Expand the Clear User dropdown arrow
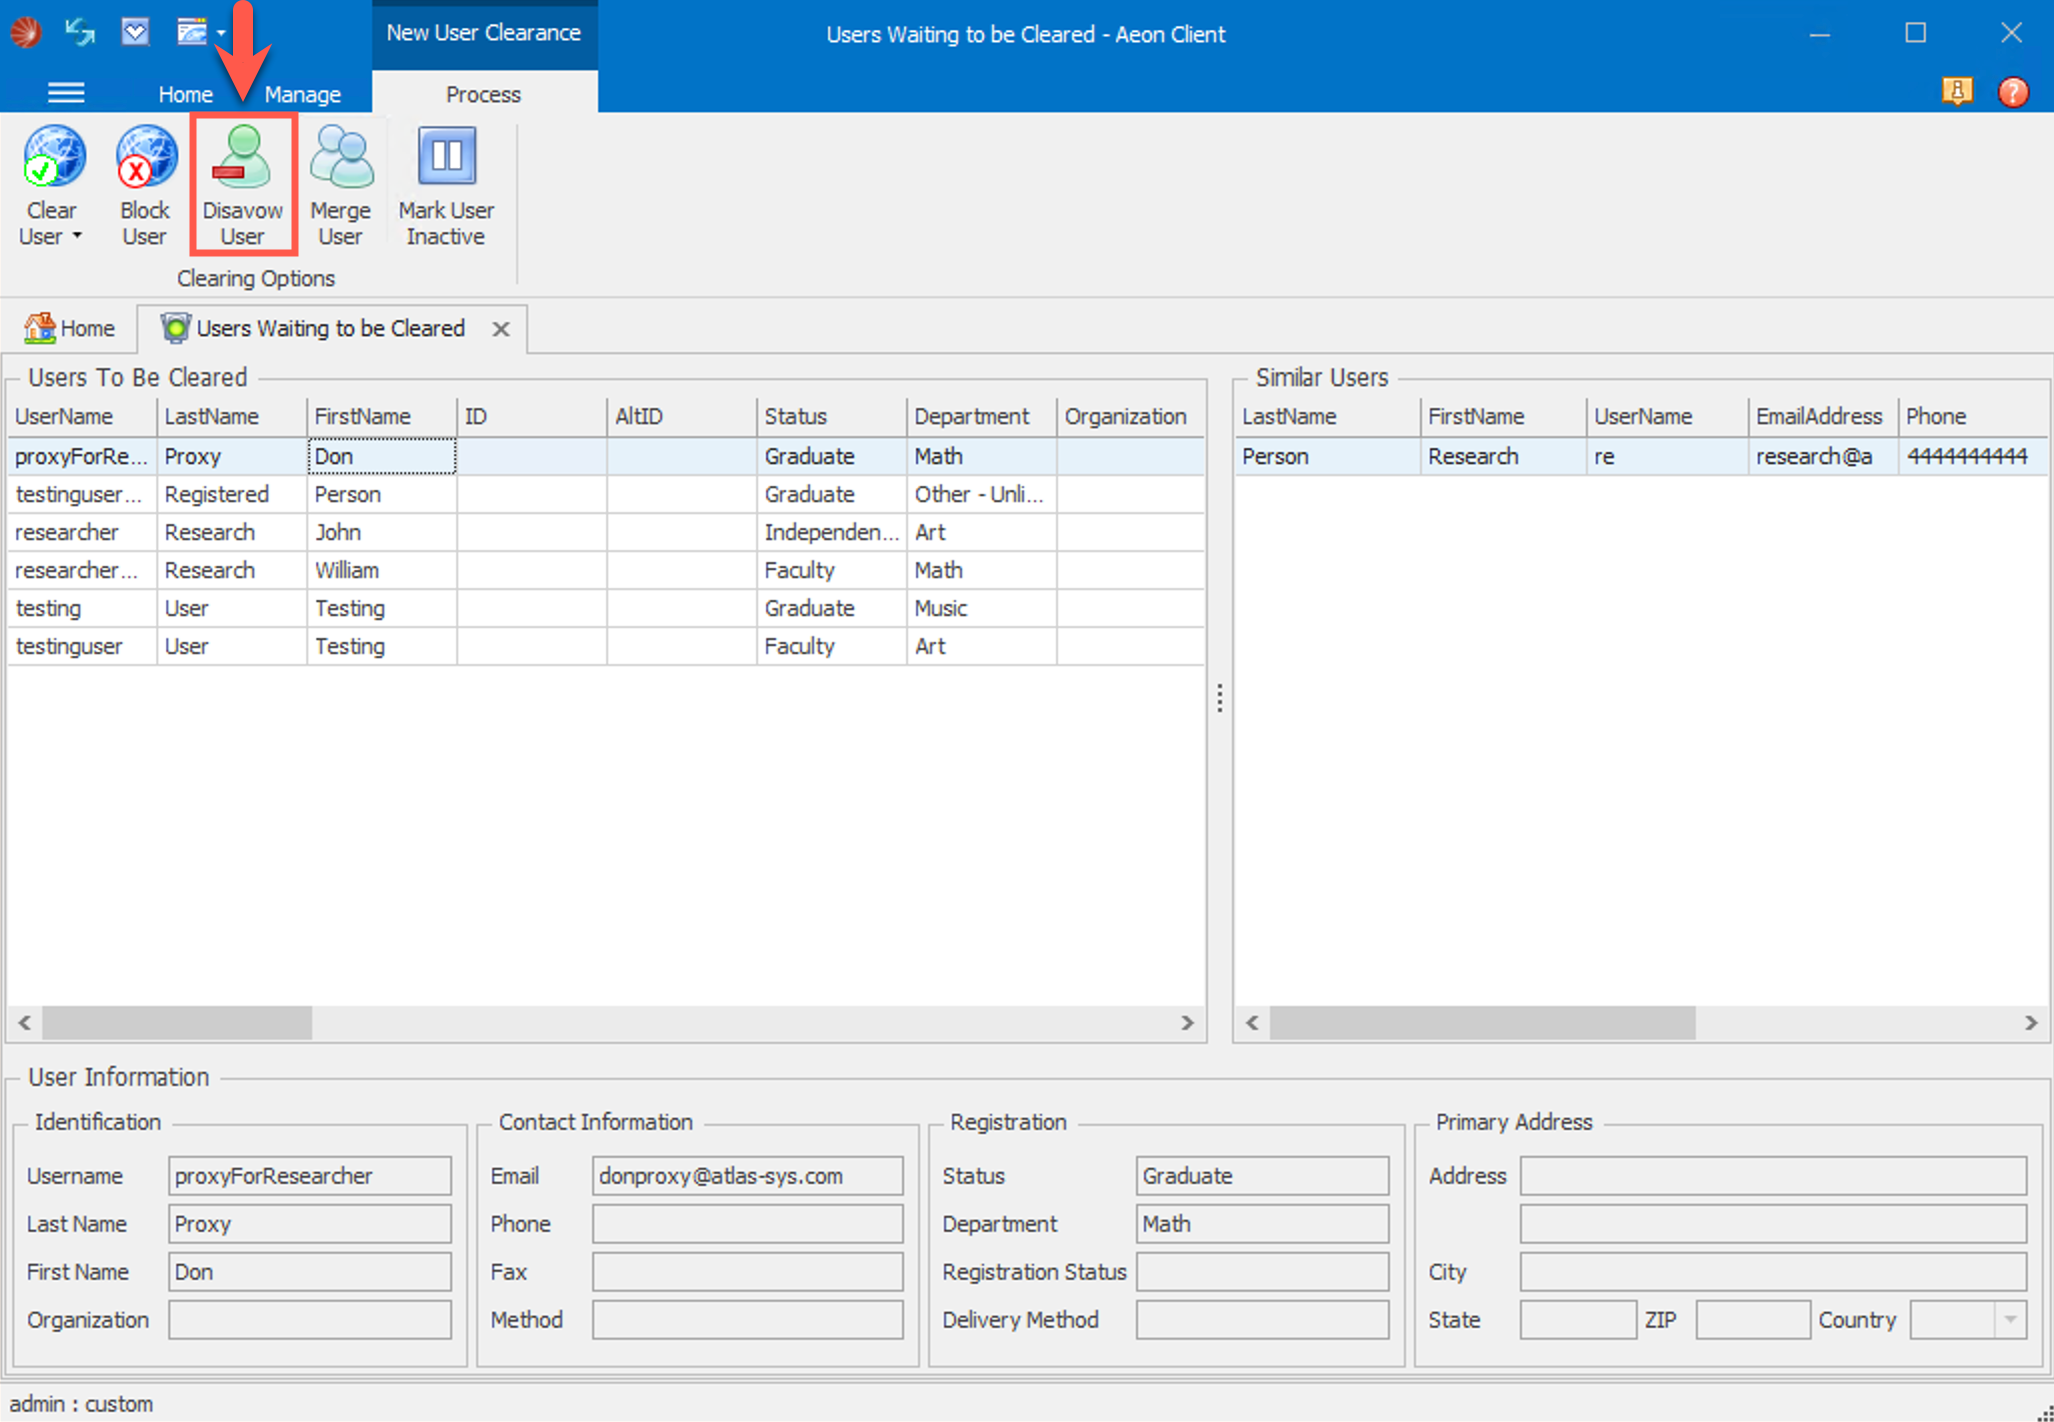Image resolution: width=2054 pixels, height=1422 pixels. pyautogui.click(x=77, y=237)
